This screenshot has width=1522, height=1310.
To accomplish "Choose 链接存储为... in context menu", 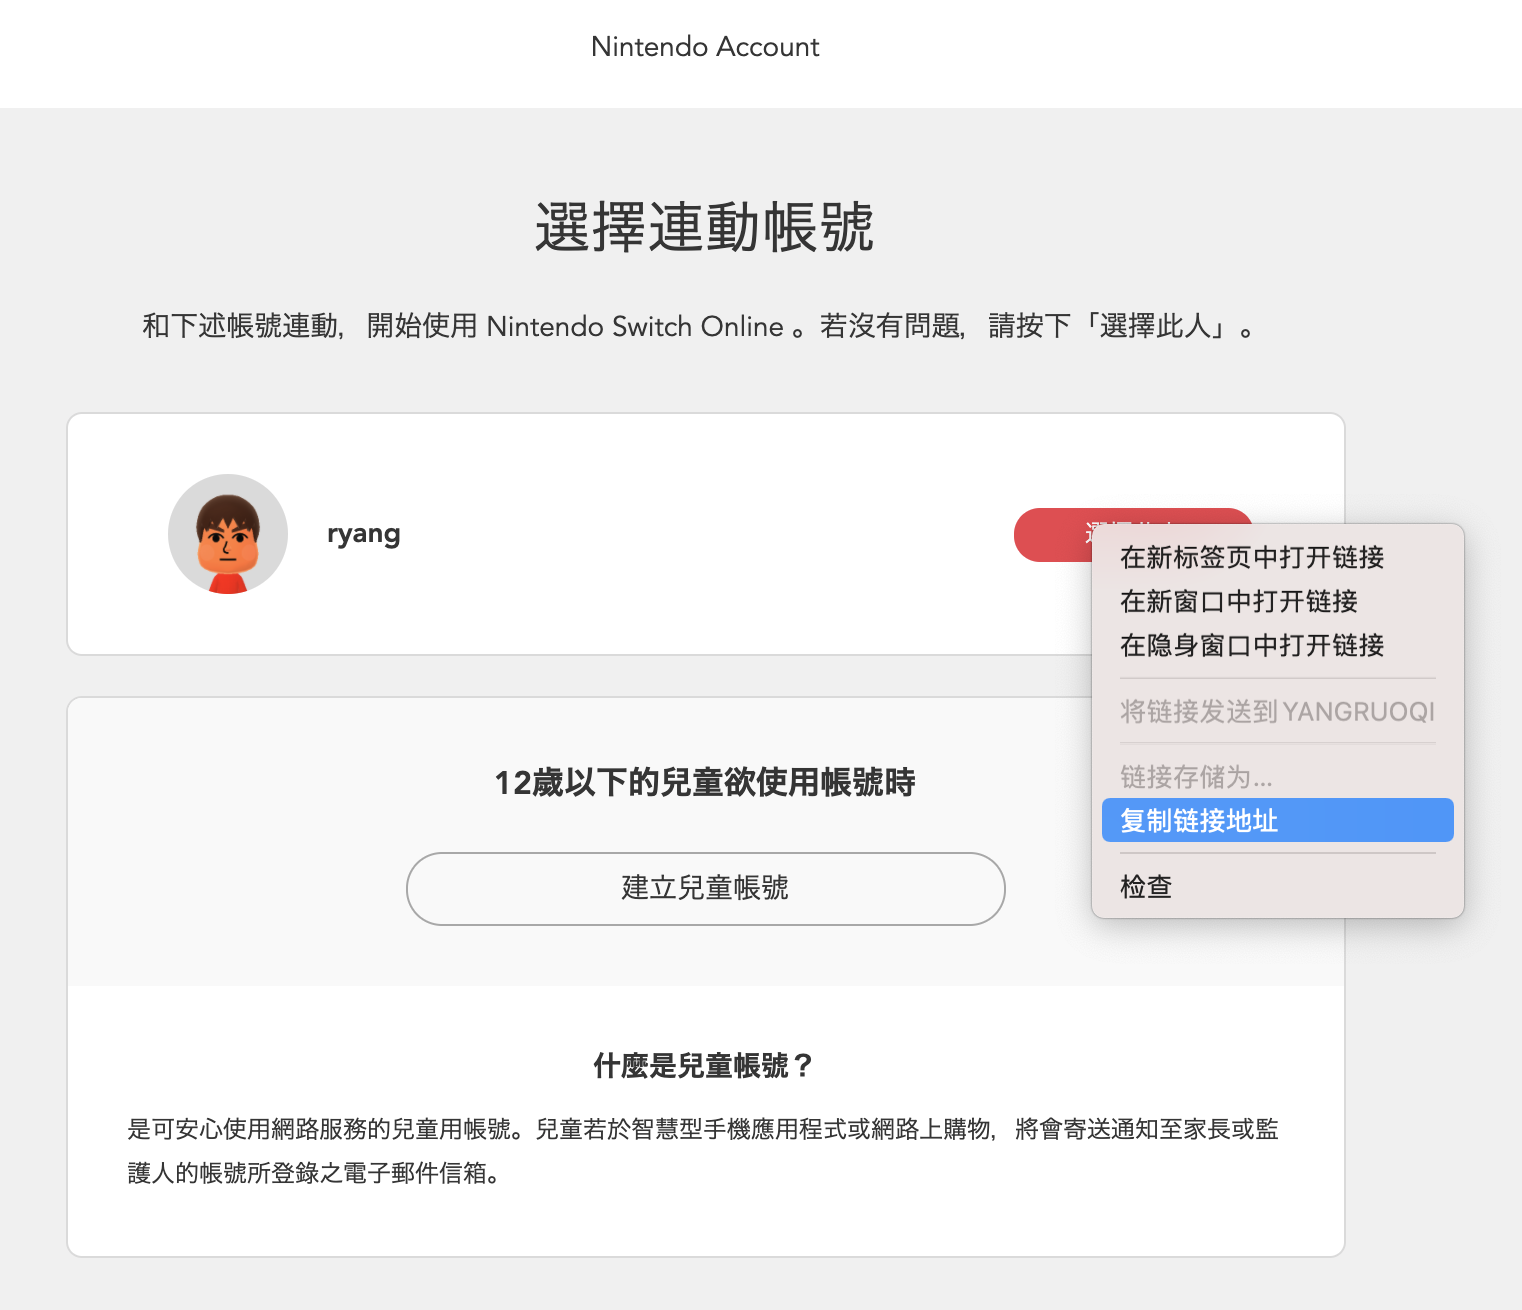I will 1196,777.
